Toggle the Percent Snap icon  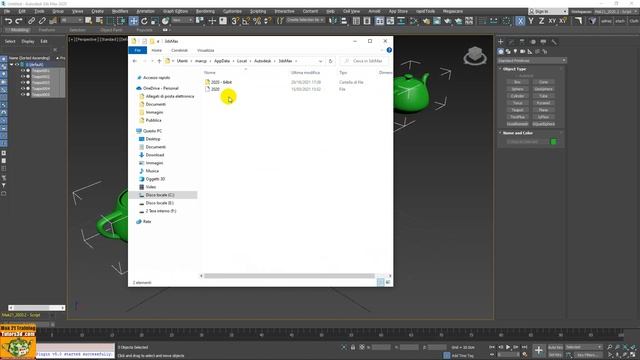pyautogui.click(x=257, y=21)
